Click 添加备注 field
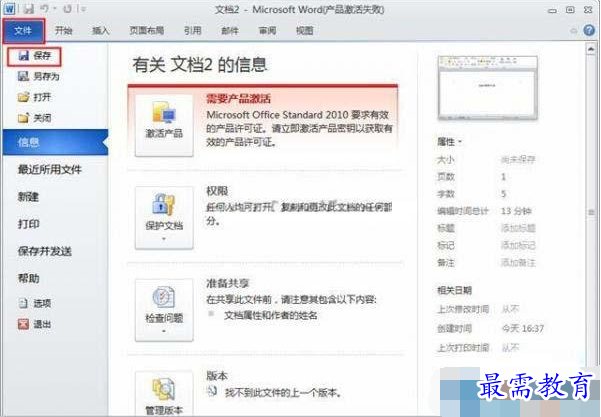Screen dimensions: 601x417 [x=518, y=263]
